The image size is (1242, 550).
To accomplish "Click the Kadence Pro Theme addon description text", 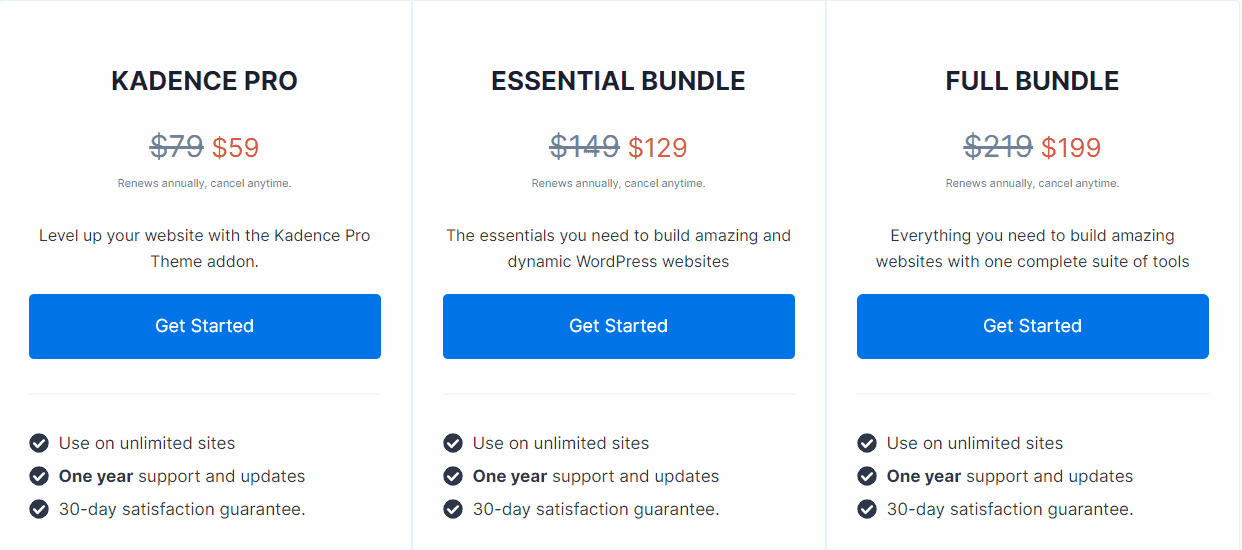I will 204,248.
